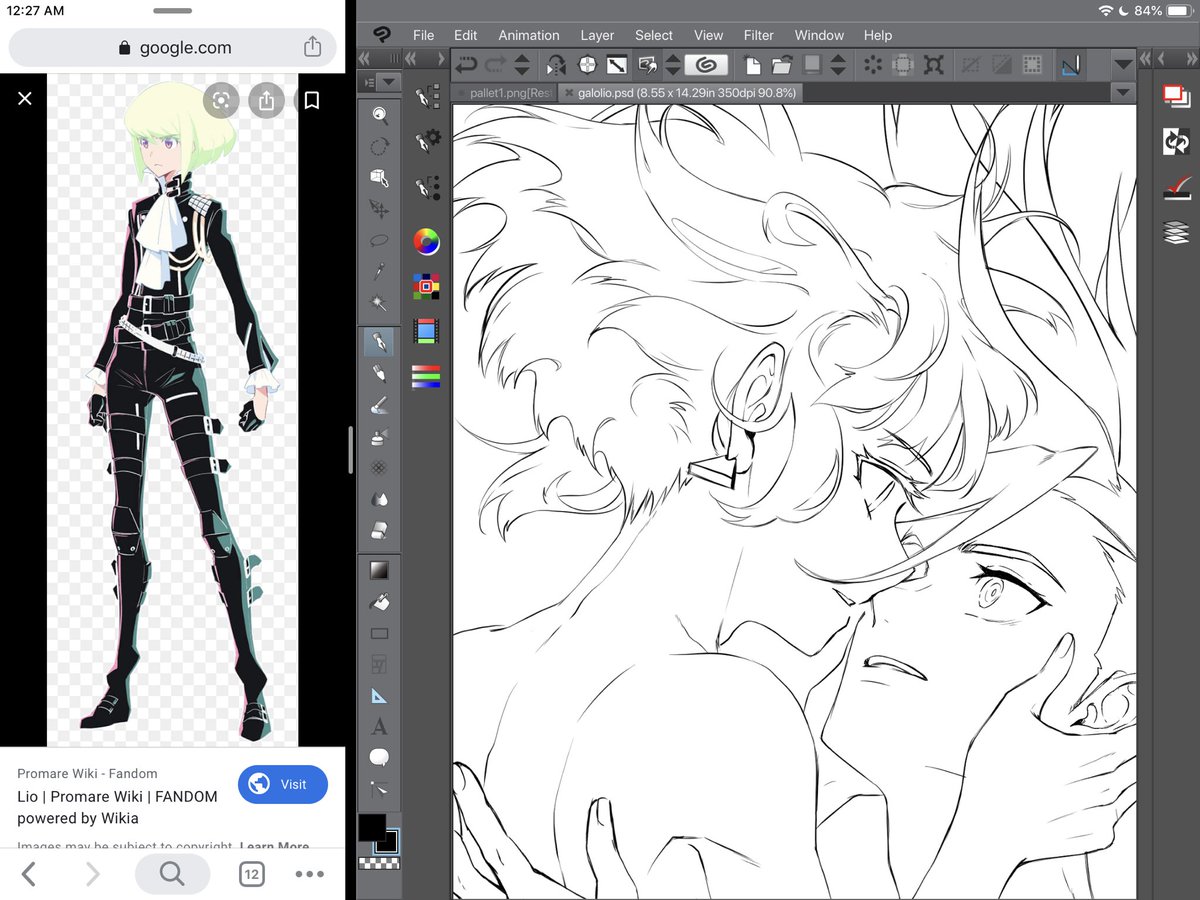This screenshot has height=900, width=1200.
Task: Open the Filter menu
Action: tap(758, 35)
